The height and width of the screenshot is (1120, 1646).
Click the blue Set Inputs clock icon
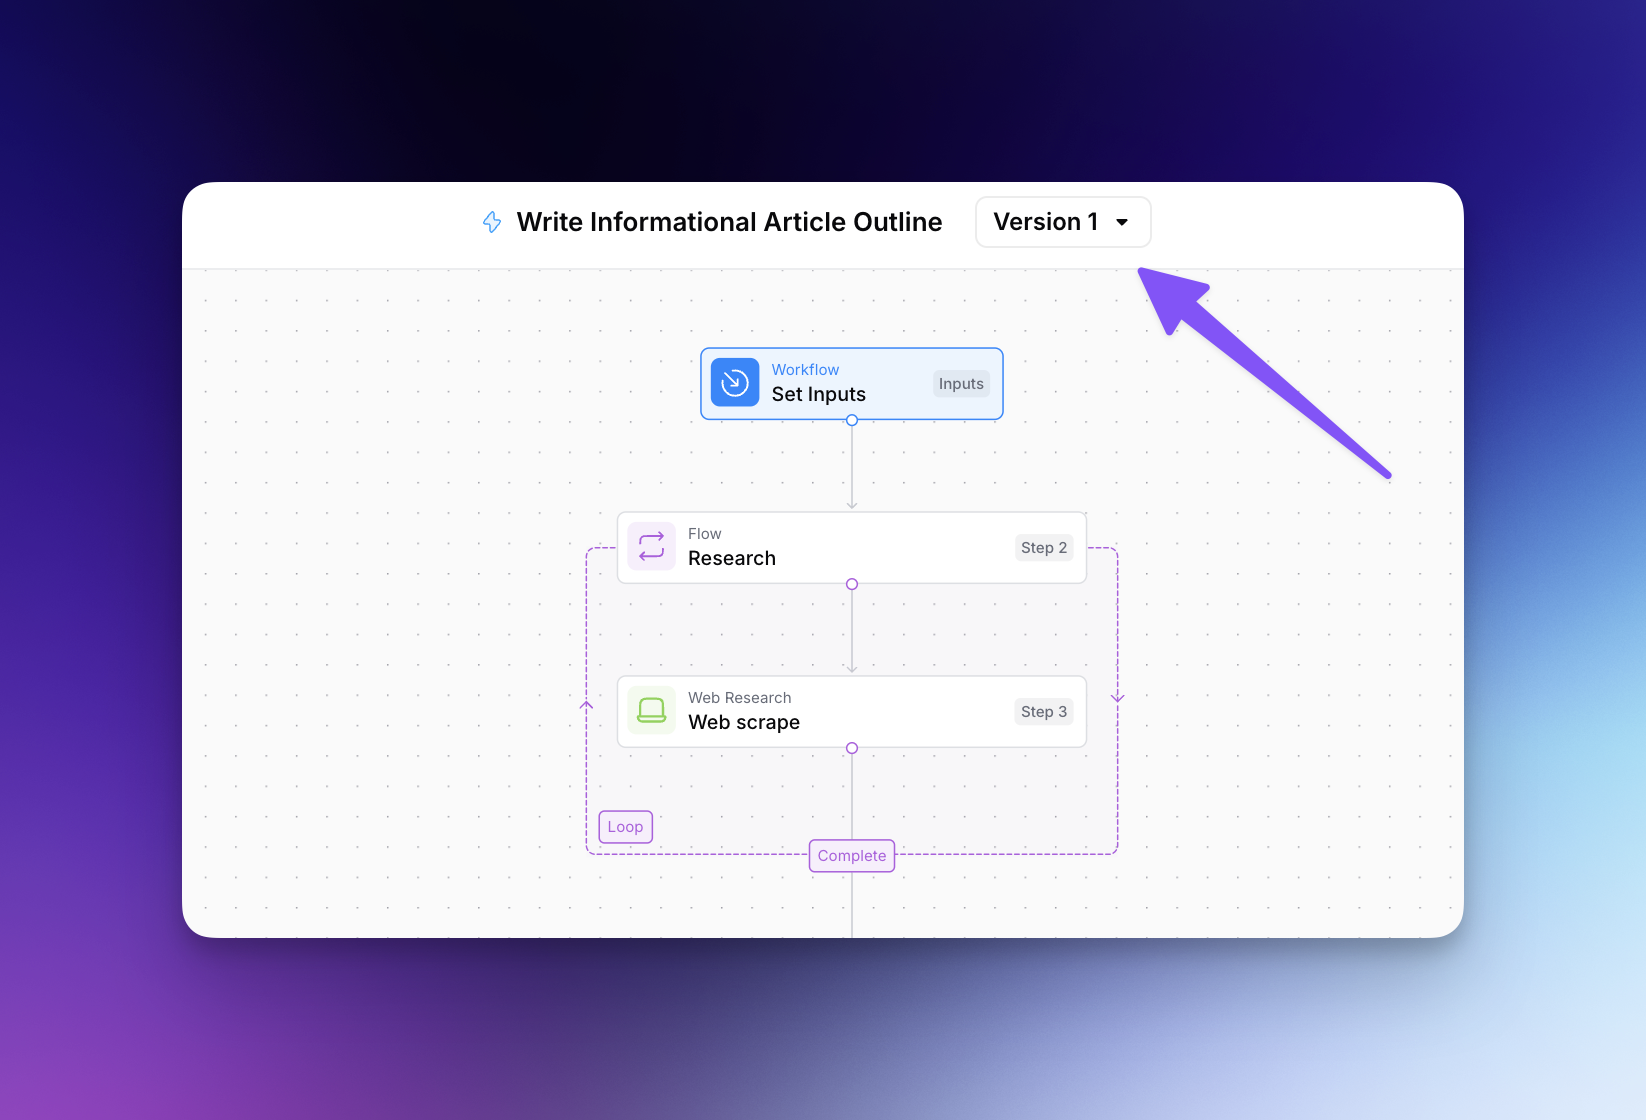click(x=735, y=383)
